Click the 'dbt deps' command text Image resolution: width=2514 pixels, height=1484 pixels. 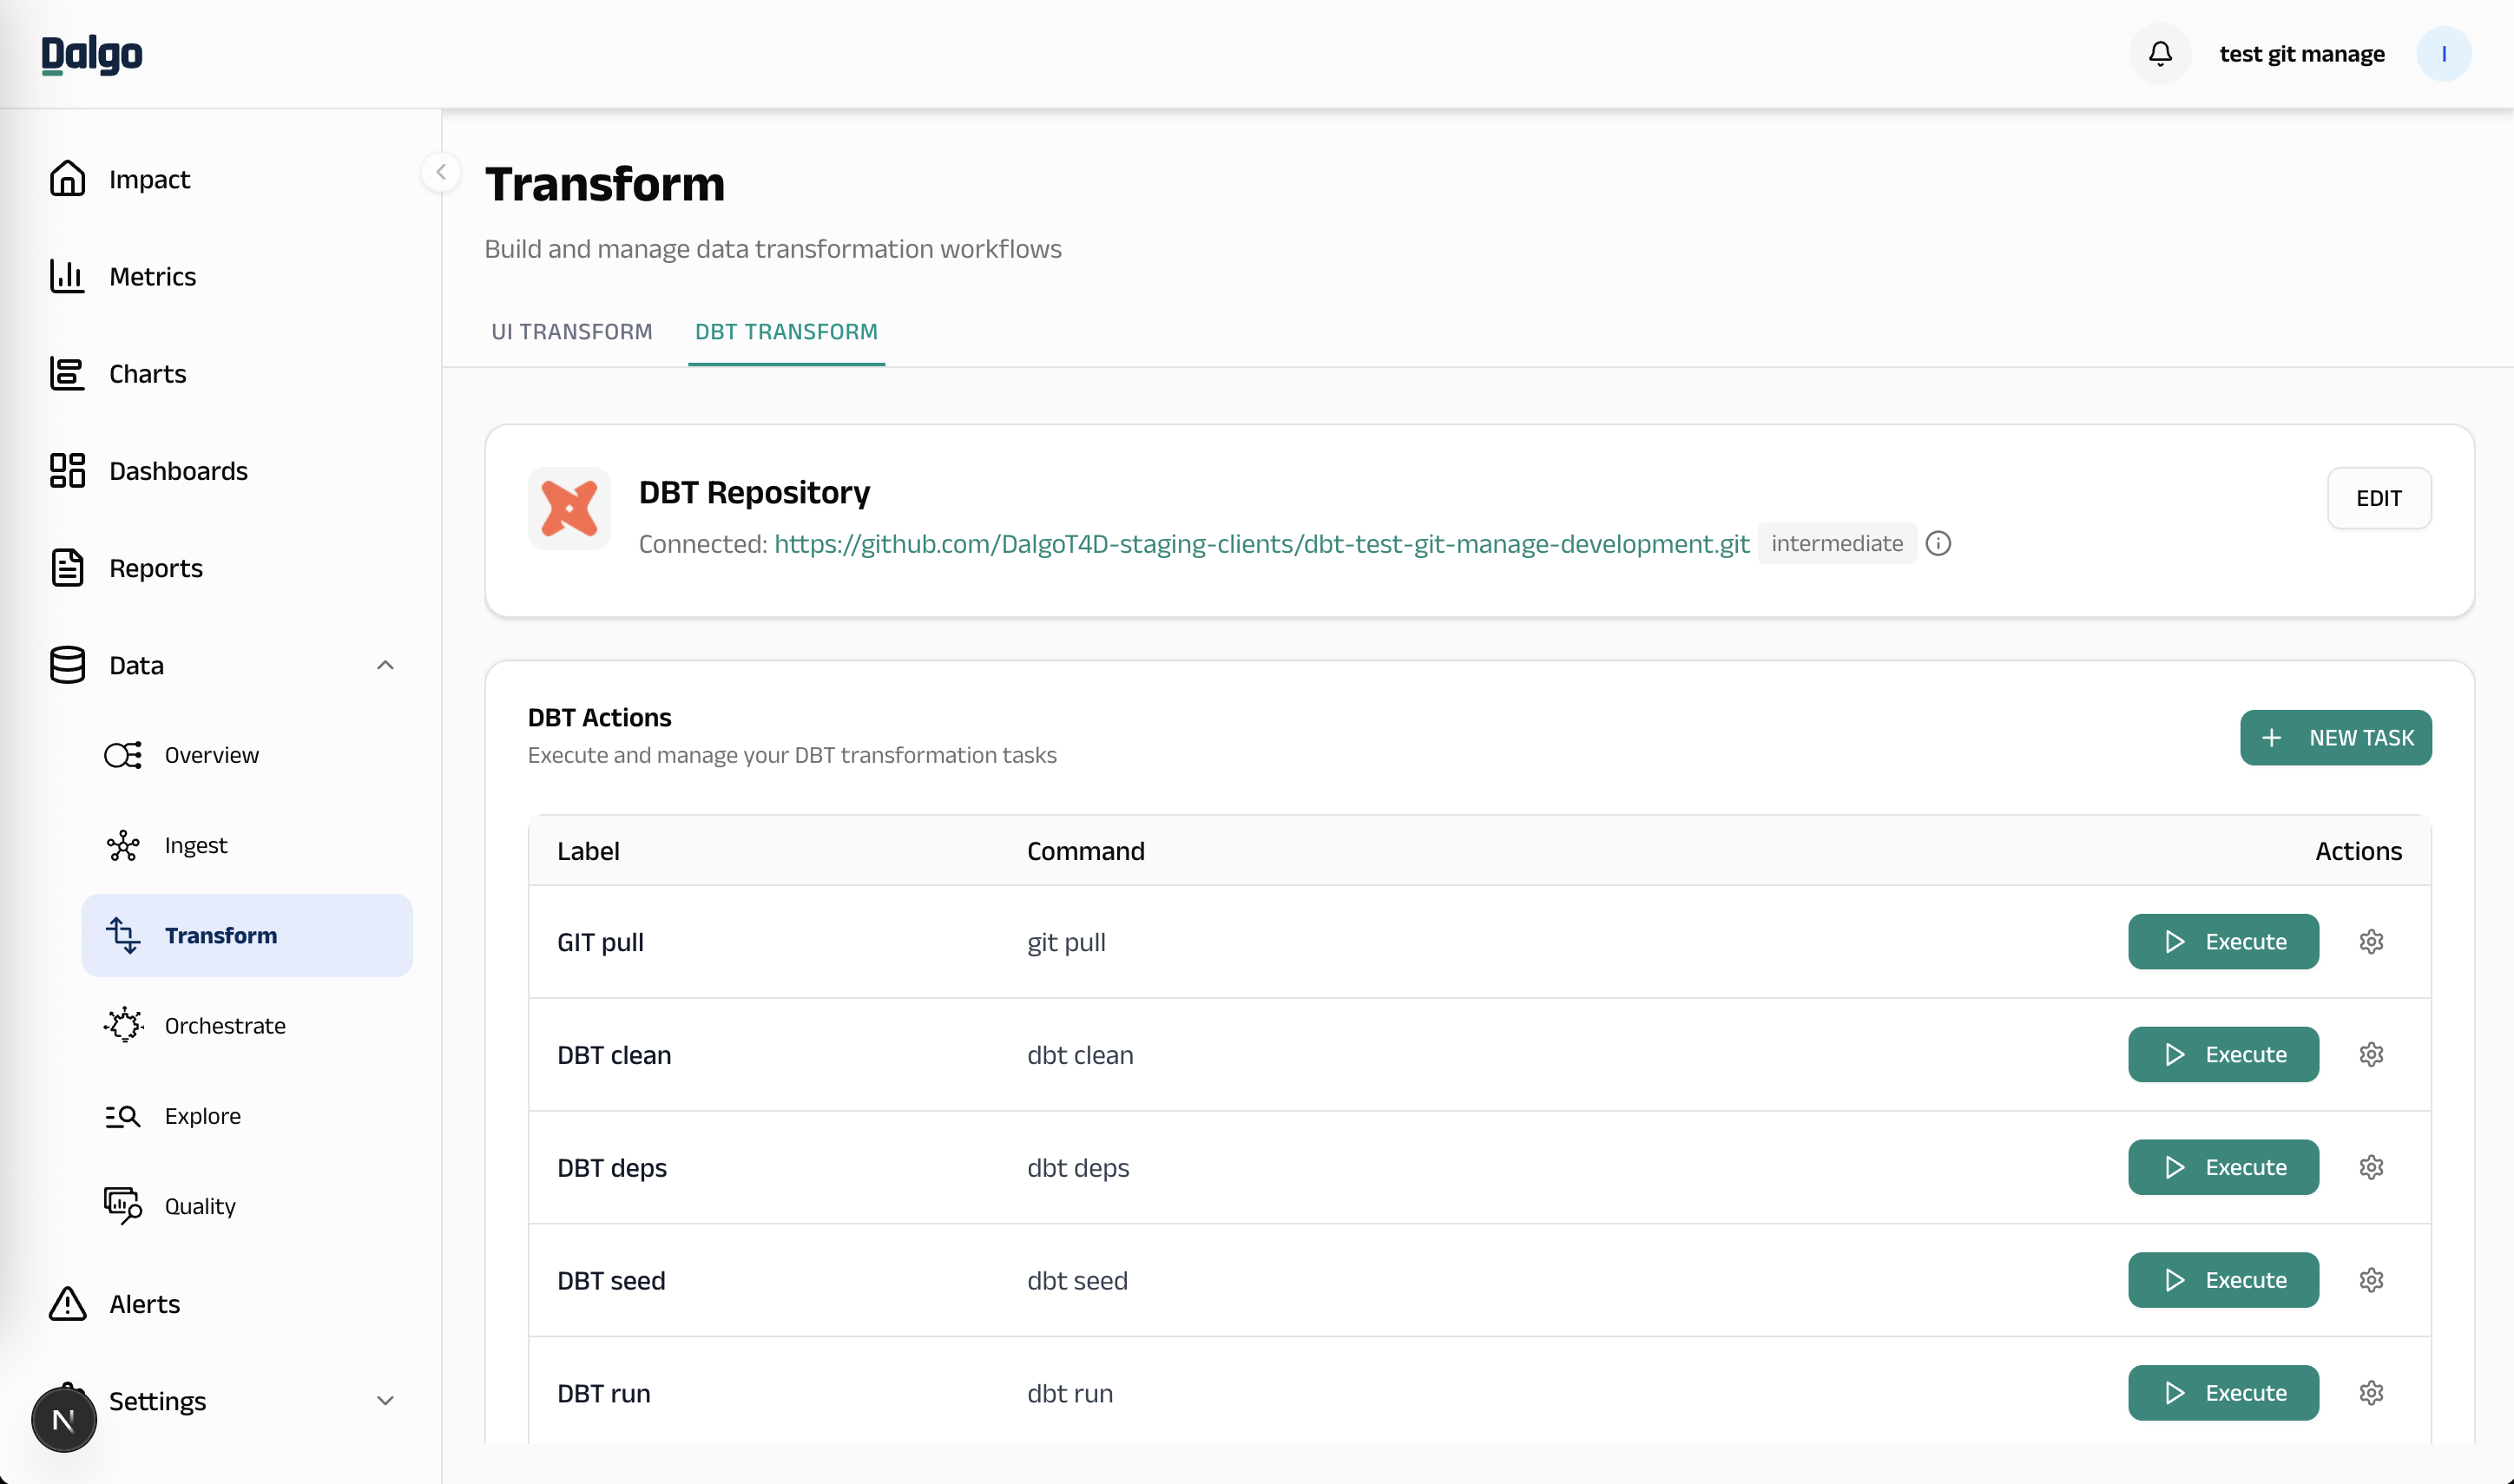(1078, 1168)
